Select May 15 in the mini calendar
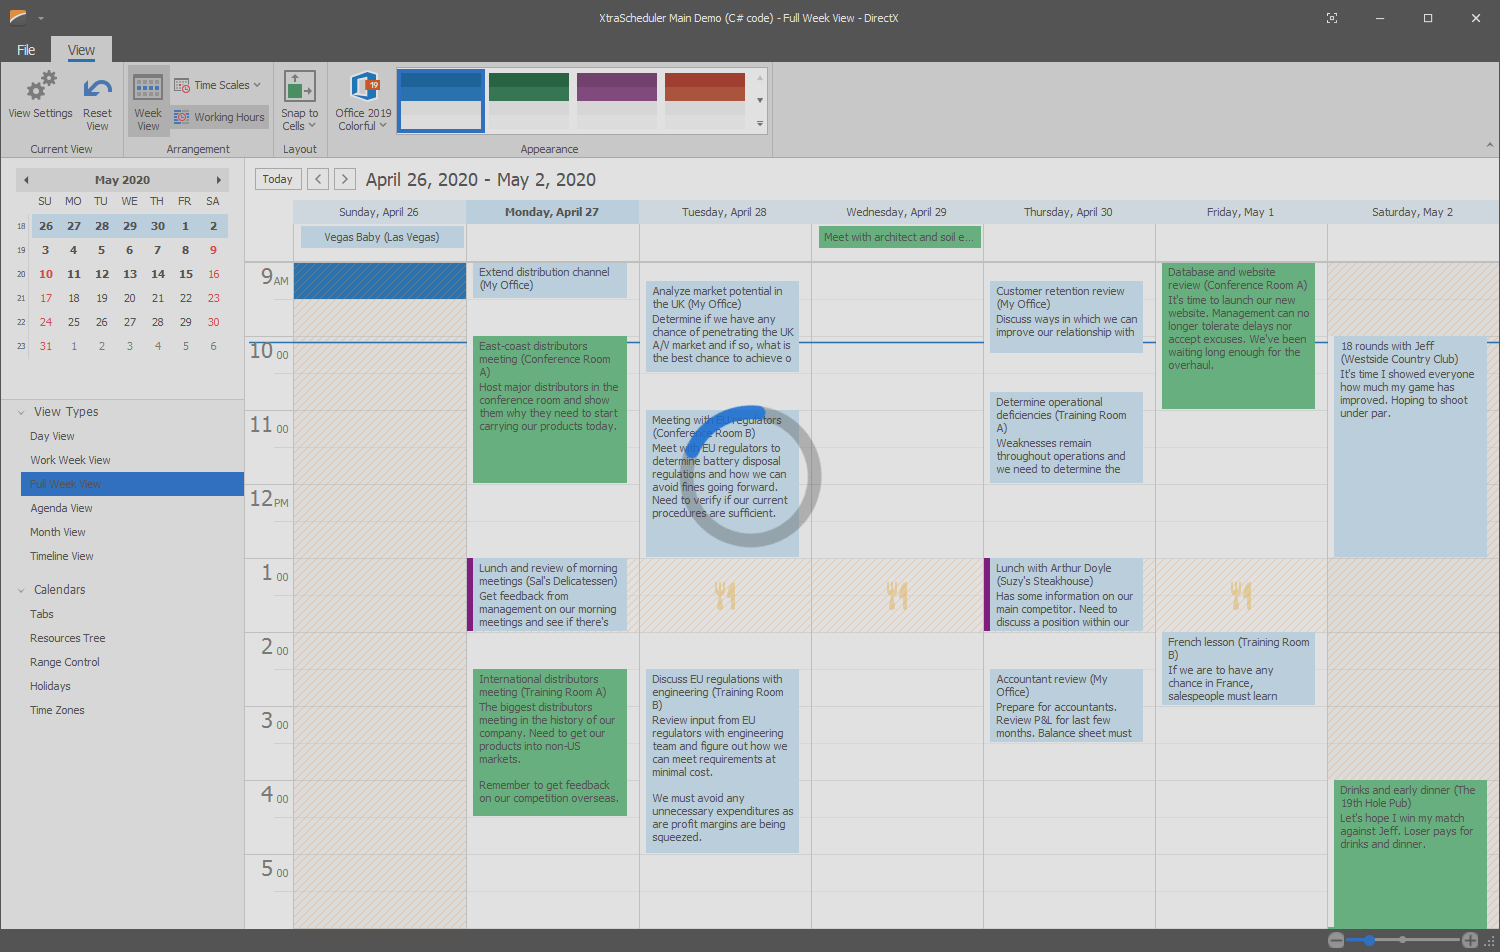Viewport: 1500px width, 952px height. pyautogui.click(x=185, y=274)
